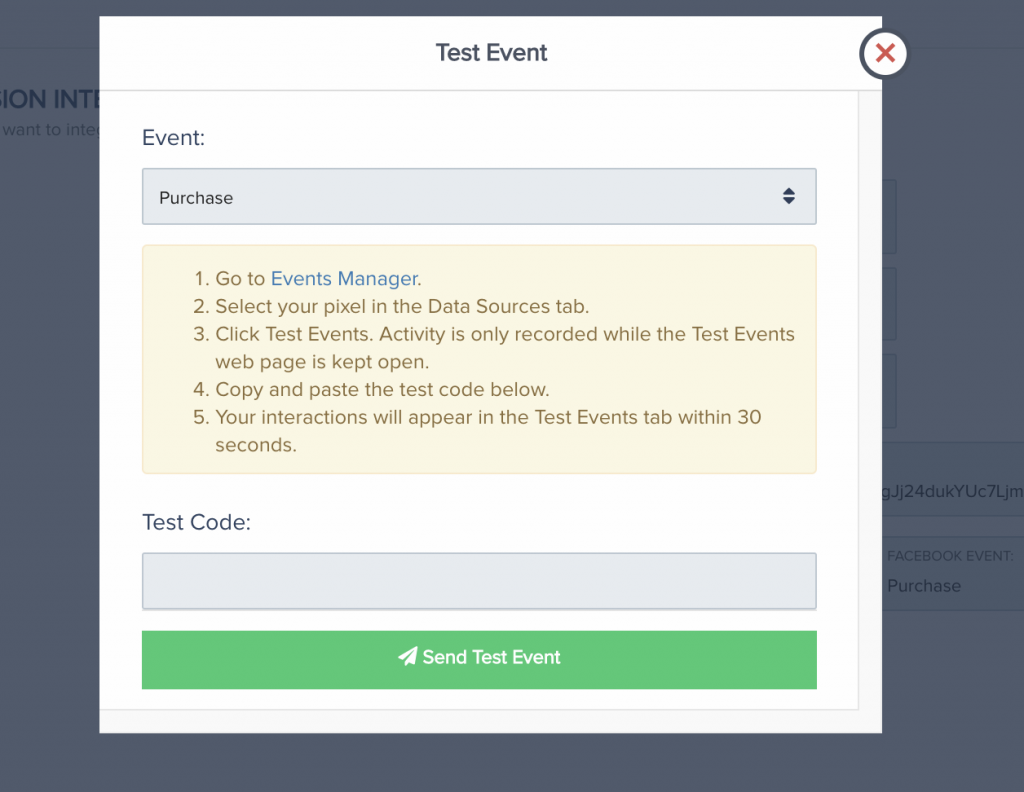Click the paper plane icon on Send button
Image resolution: width=1024 pixels, height=792 pixels.
(x=407, y=657)
